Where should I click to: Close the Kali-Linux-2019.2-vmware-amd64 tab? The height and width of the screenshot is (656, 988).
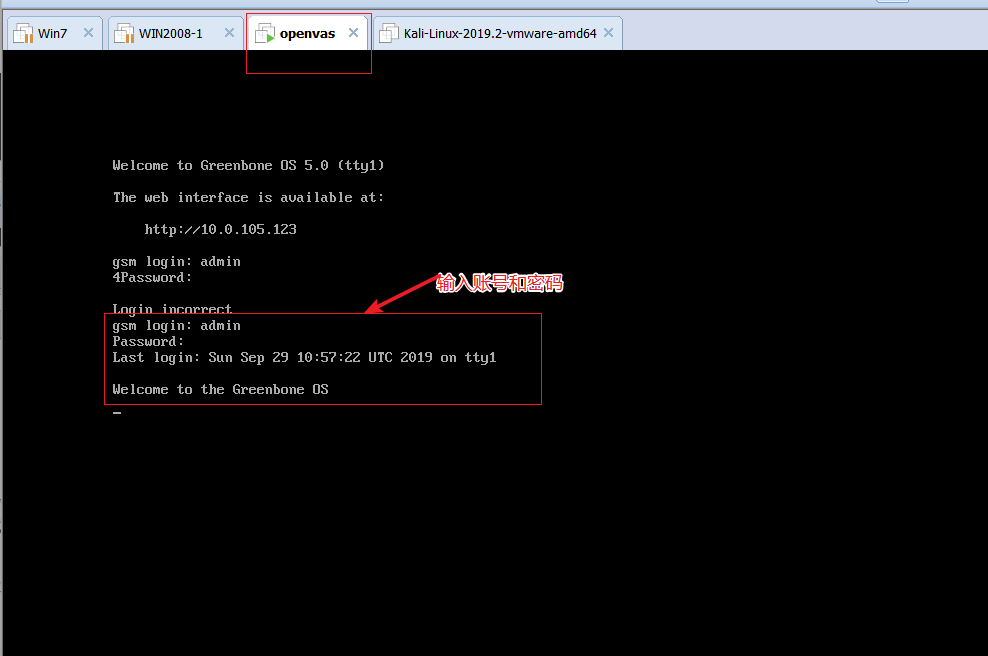tap(608, 33)
